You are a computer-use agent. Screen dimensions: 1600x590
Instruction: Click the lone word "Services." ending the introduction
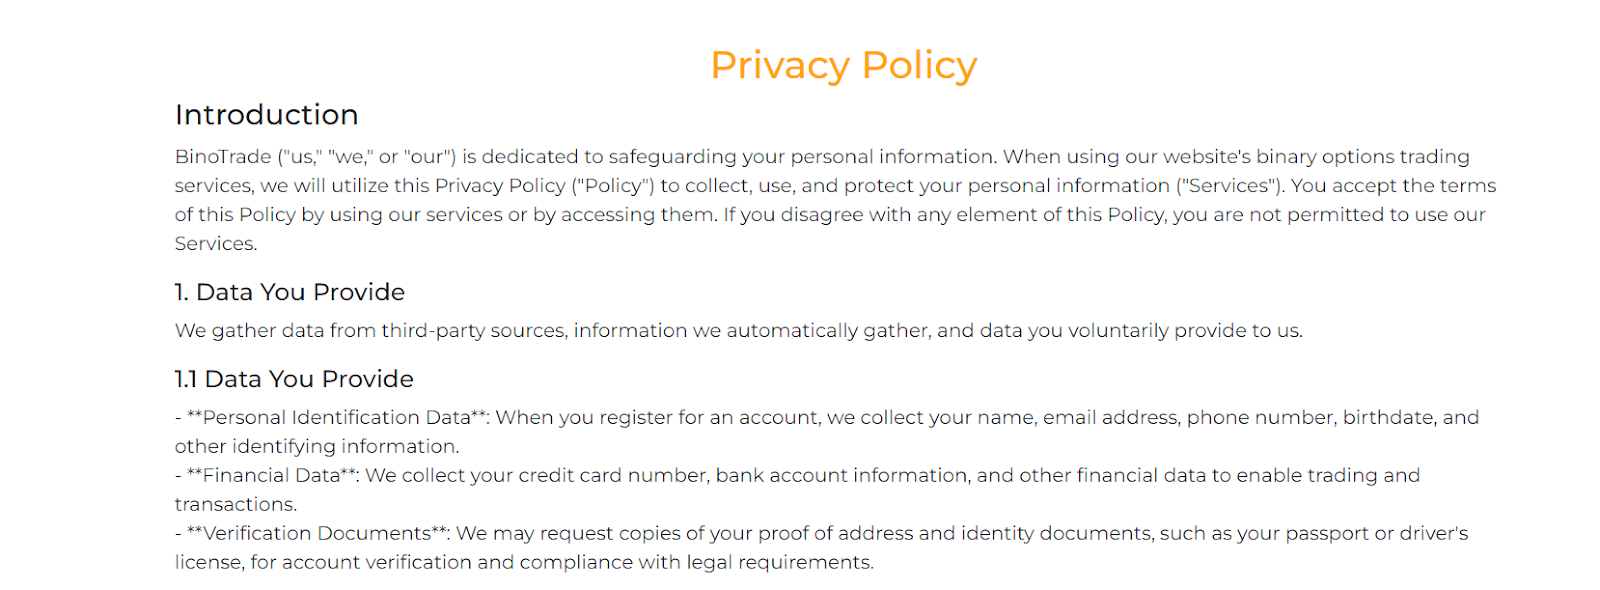tap(216, 244)
